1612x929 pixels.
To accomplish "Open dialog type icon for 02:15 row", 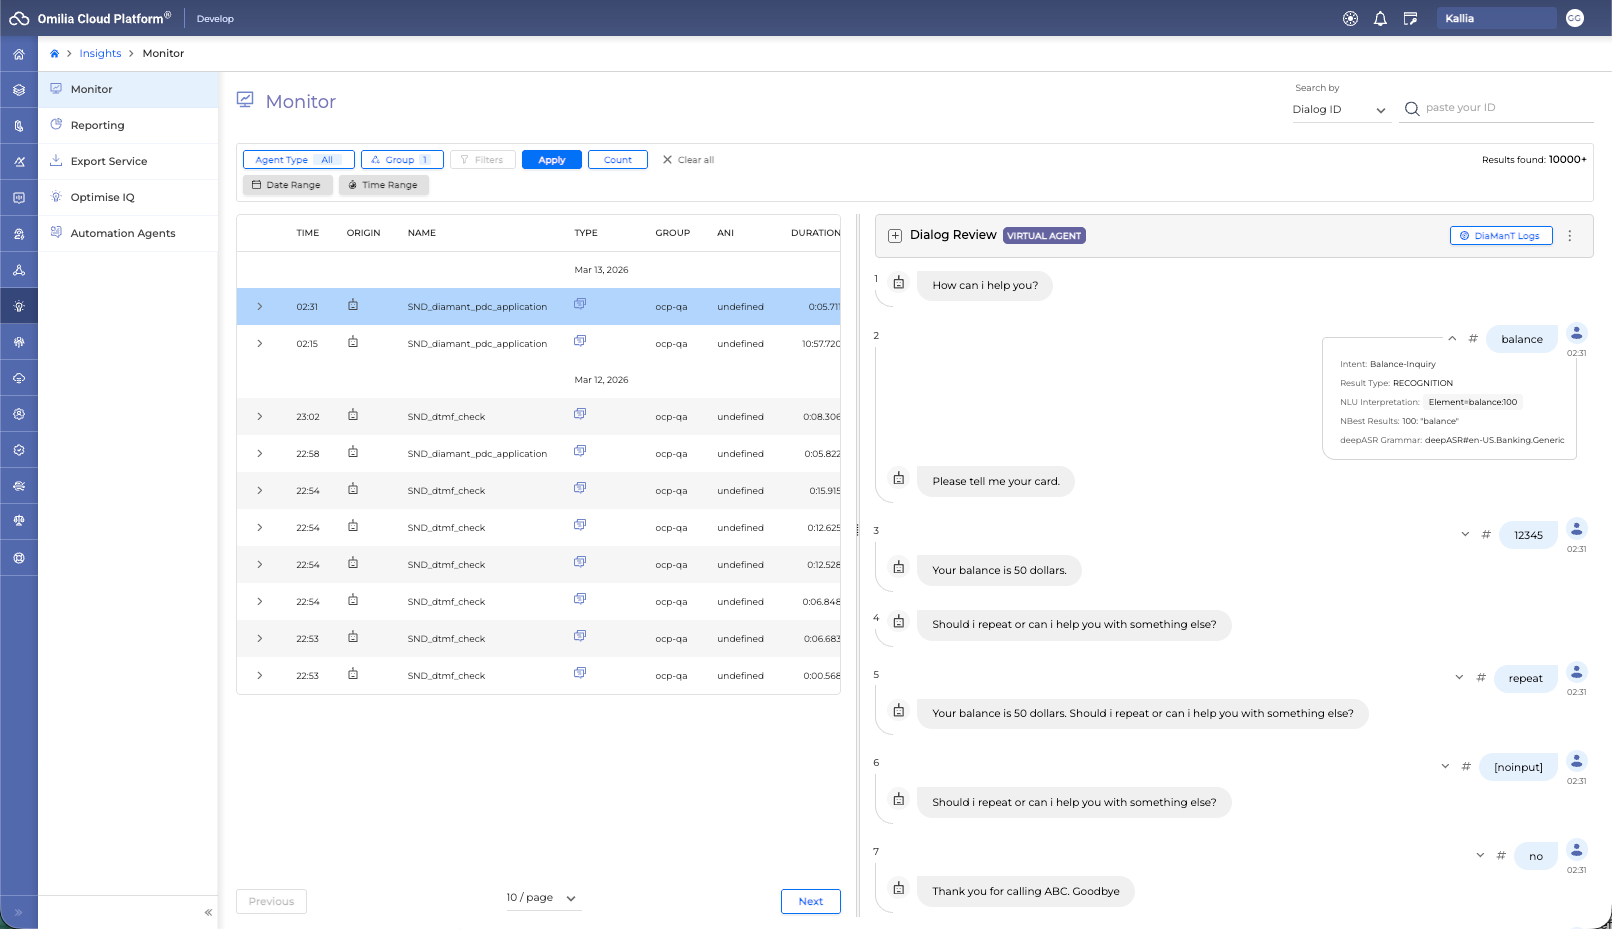I will point(580,341).
